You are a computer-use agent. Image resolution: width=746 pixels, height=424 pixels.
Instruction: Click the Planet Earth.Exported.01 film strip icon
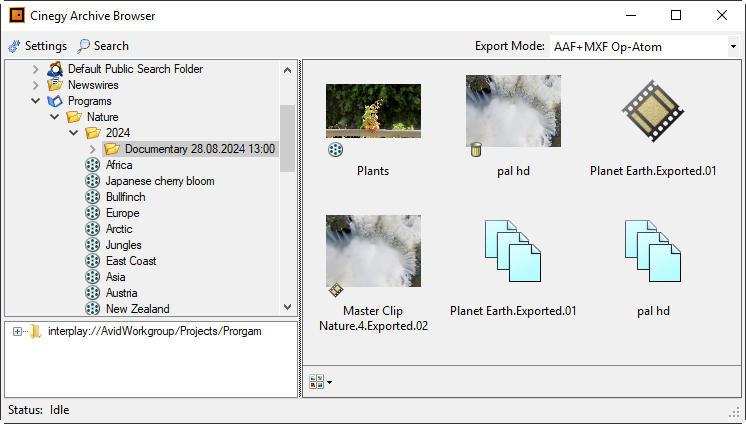[653, 111]
